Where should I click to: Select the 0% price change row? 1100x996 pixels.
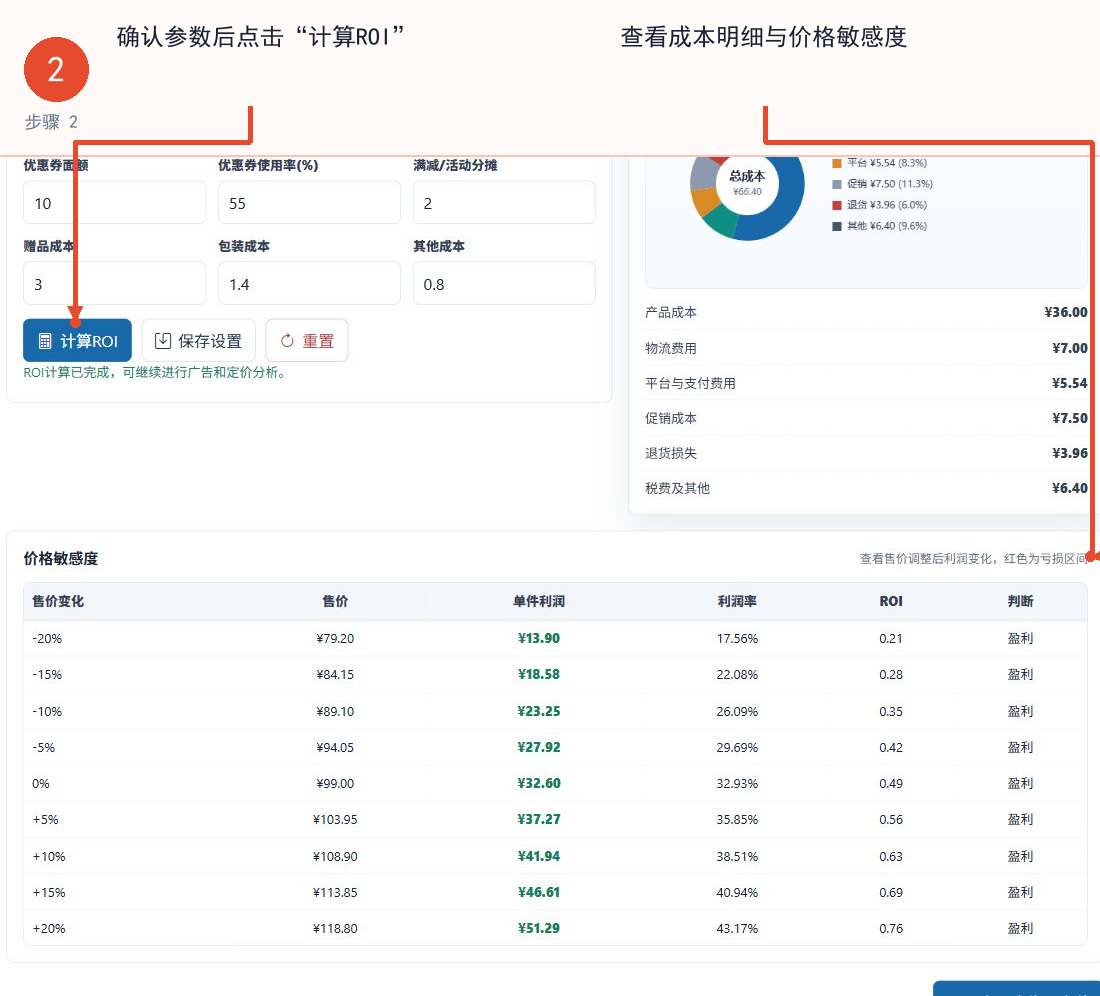pyautogui.click(x=555, y=783)
